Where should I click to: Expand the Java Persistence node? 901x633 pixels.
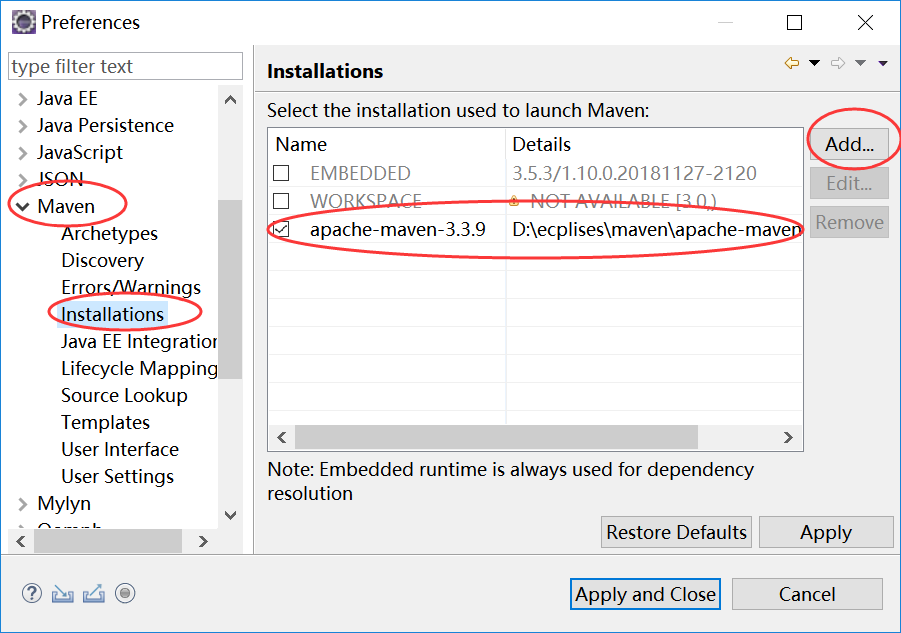[22, 126]
